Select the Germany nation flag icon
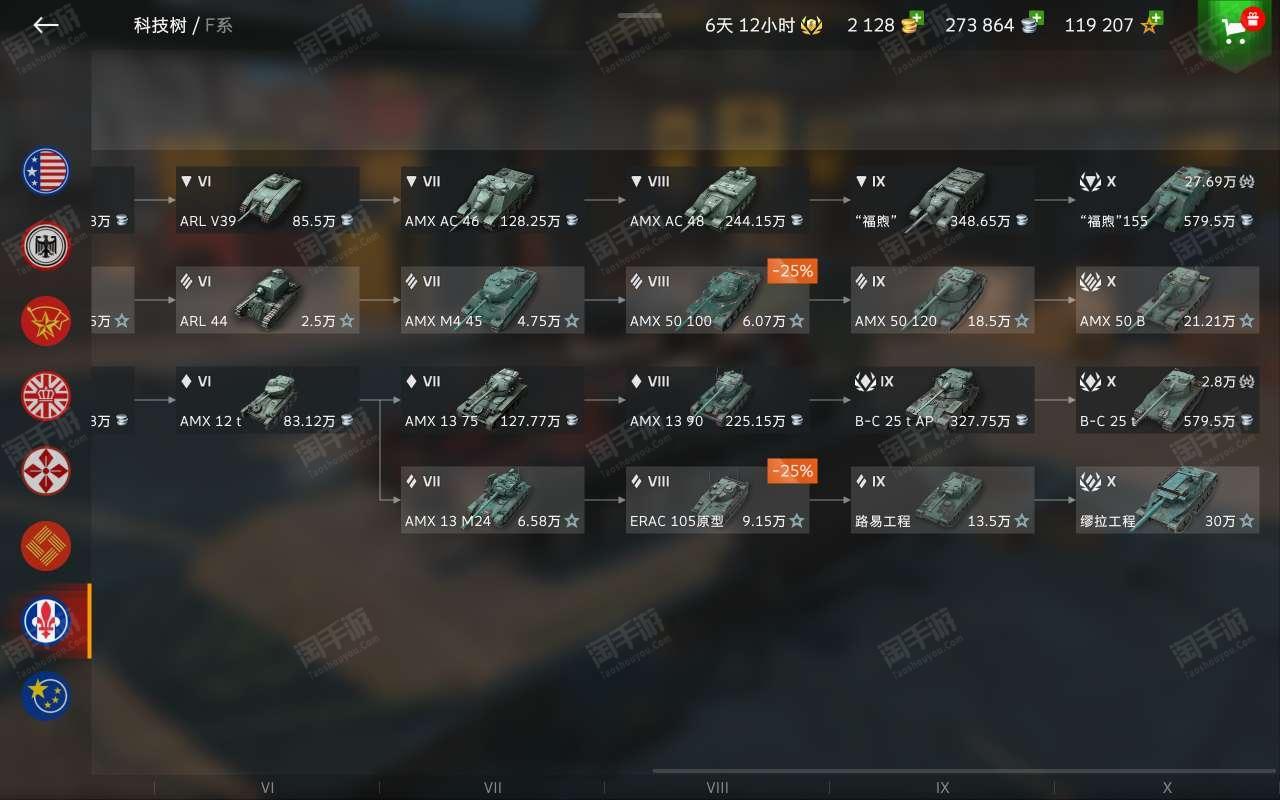 [x=46, y=246]
